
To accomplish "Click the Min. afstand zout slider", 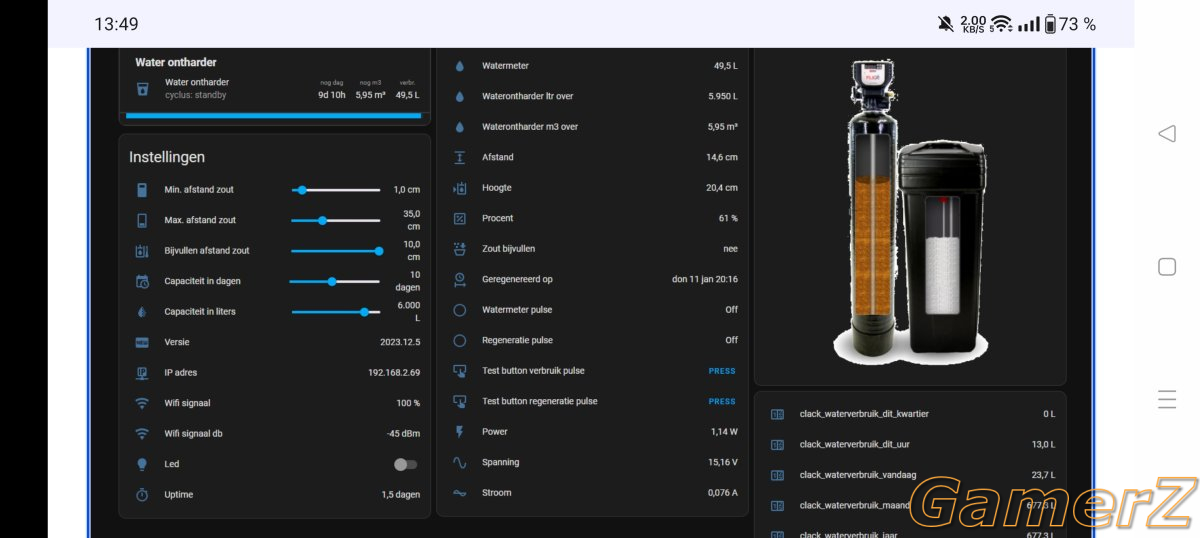I will [x=336, y=189].
